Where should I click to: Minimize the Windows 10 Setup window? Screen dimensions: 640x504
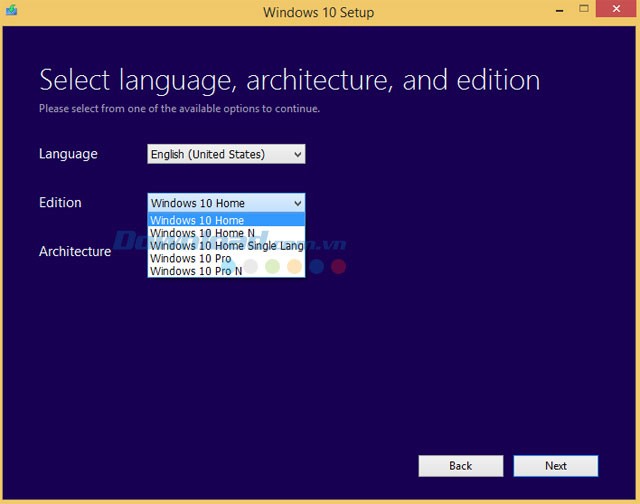560,10
